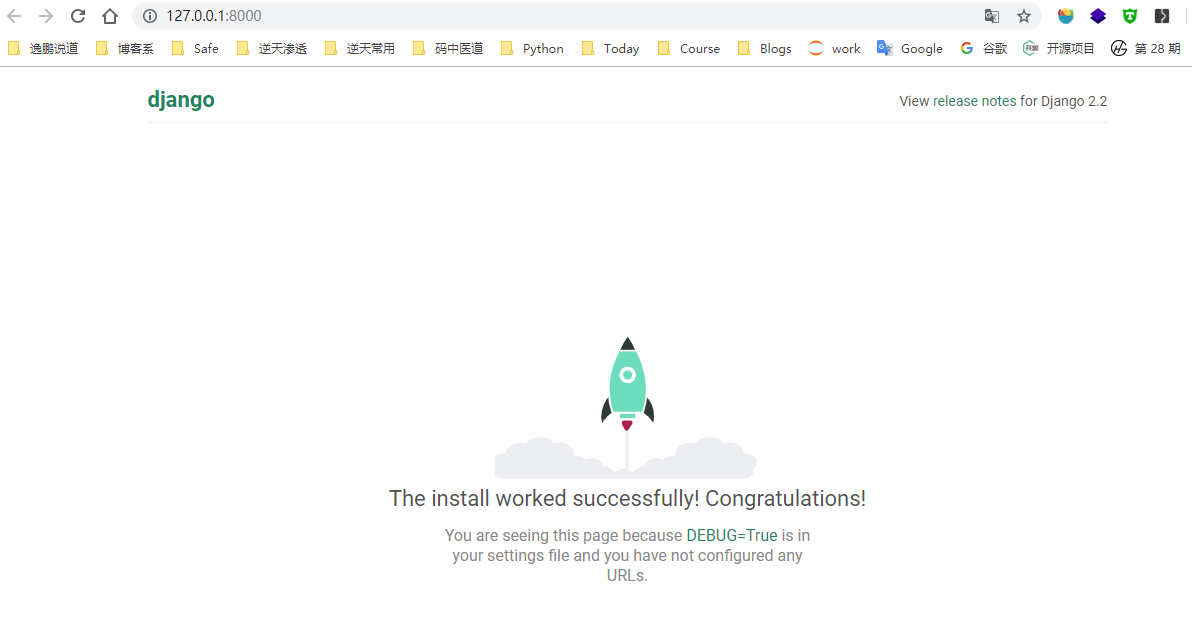Open the Python bookmark folder
The image size is (1192, 618).
(x=532, y=49)
